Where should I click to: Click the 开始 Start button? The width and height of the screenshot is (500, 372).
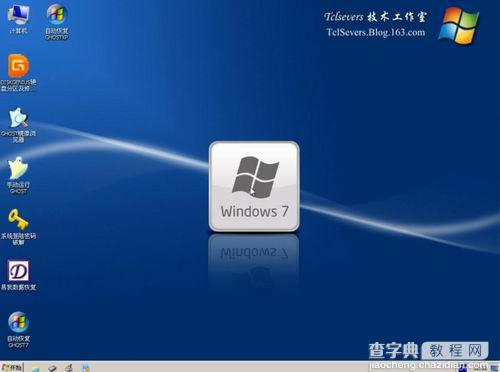(12, 367)
